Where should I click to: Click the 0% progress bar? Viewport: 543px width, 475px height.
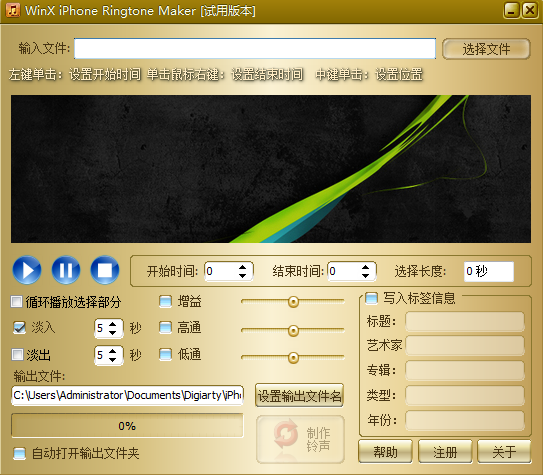pos(127,425)
